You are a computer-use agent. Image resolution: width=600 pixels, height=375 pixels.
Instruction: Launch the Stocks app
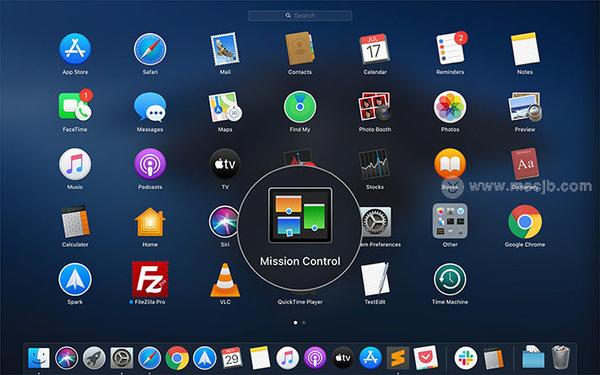[x=375, y=164]
